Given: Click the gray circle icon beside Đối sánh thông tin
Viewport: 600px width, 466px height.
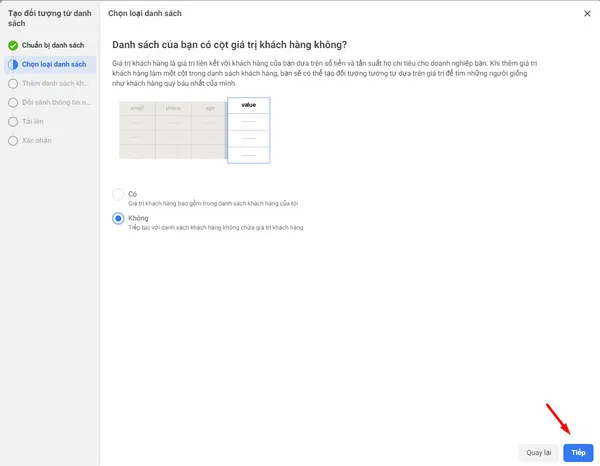Looking at the screenshot, I should pyautogui.click(x=12, y=103).
